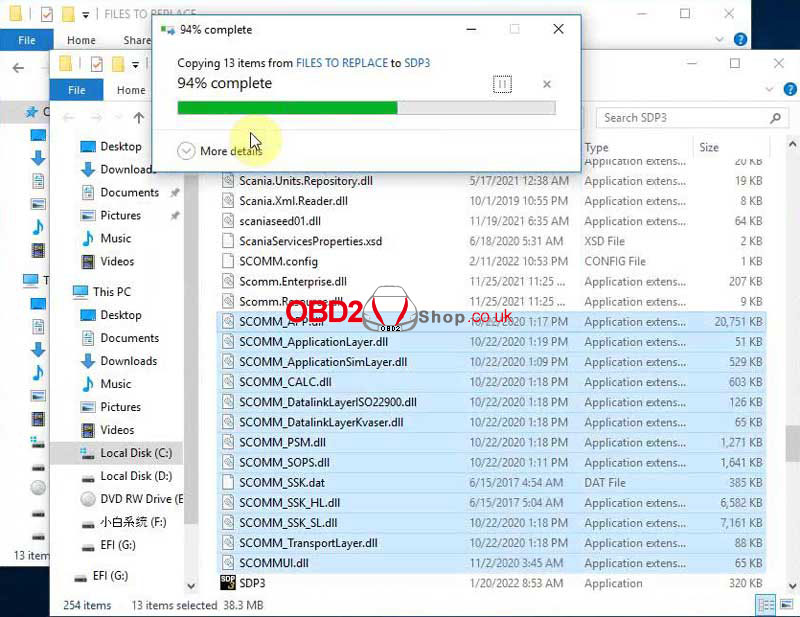
Task: Select SCOMM_TransportLayer.dll file
Action: (308, 543)
